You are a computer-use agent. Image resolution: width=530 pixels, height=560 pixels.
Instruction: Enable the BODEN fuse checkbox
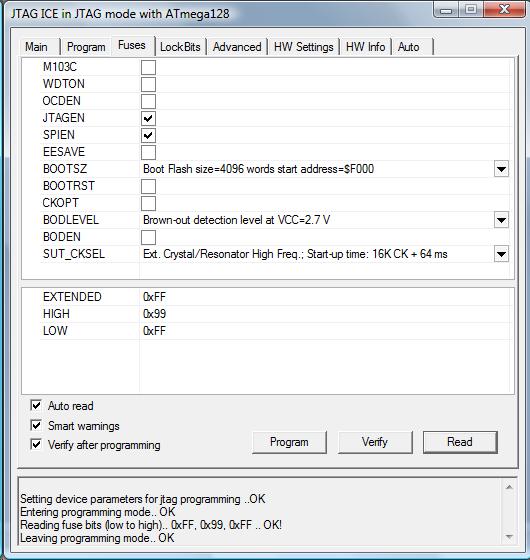(x=148, y=237)
